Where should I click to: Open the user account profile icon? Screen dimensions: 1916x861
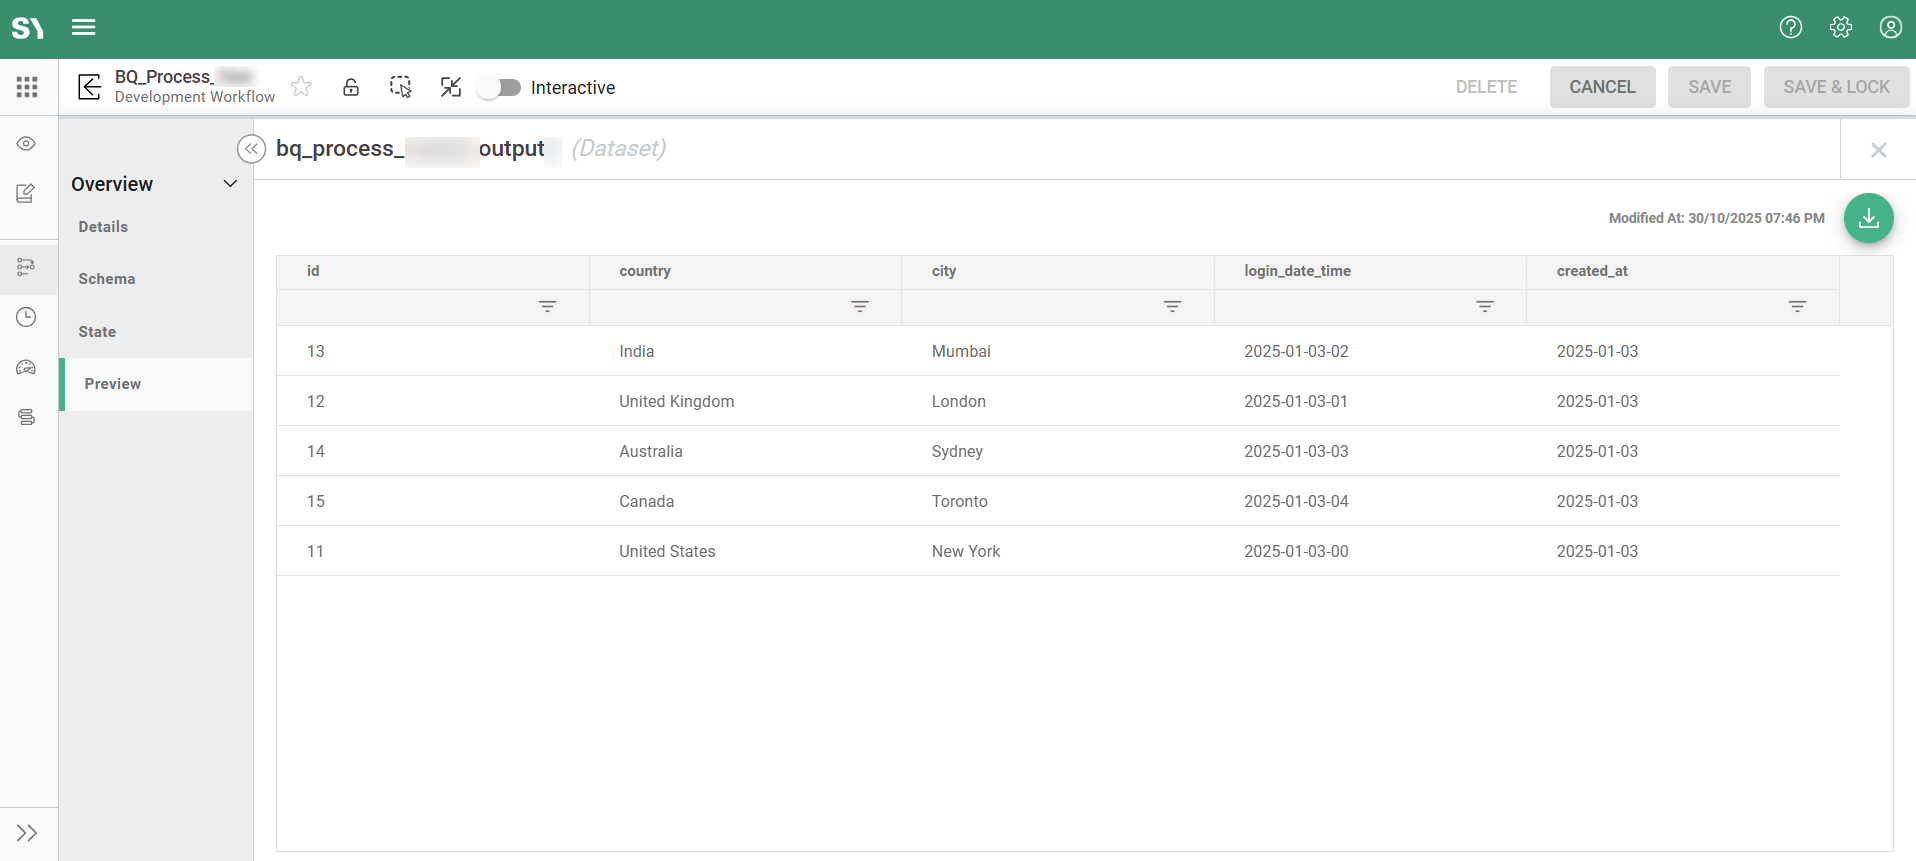[x=1890, y=28]
